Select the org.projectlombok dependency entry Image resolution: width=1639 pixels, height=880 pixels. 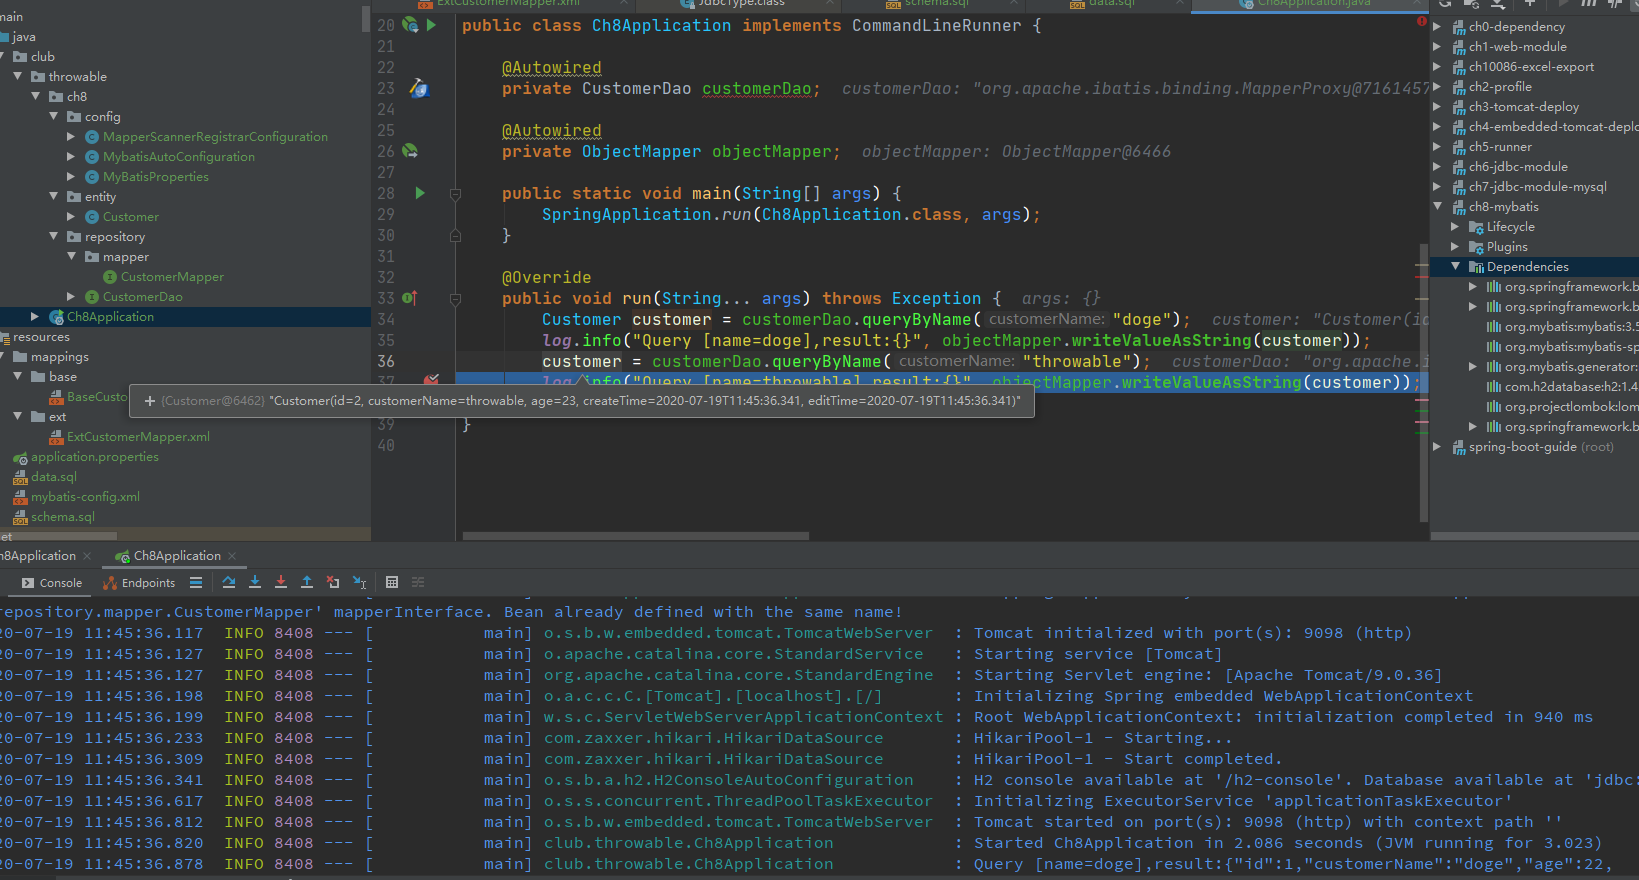pos(1570,407)
